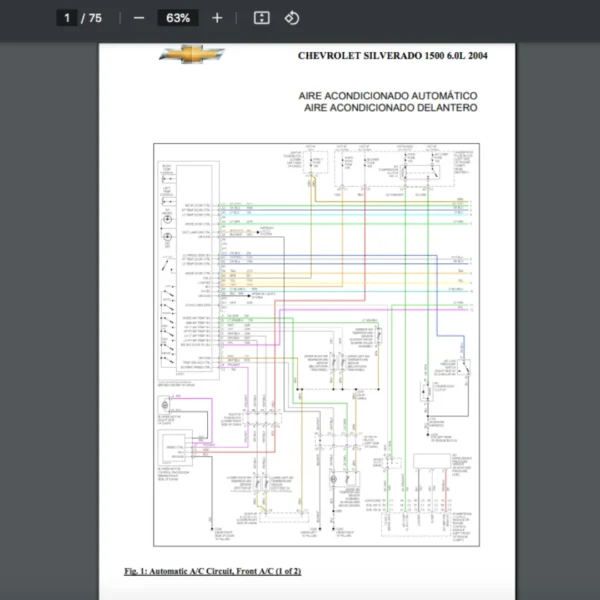600x600 pixels.
Task: Click the blower motor symbol in diagram
Action: (x=163, y=408)
